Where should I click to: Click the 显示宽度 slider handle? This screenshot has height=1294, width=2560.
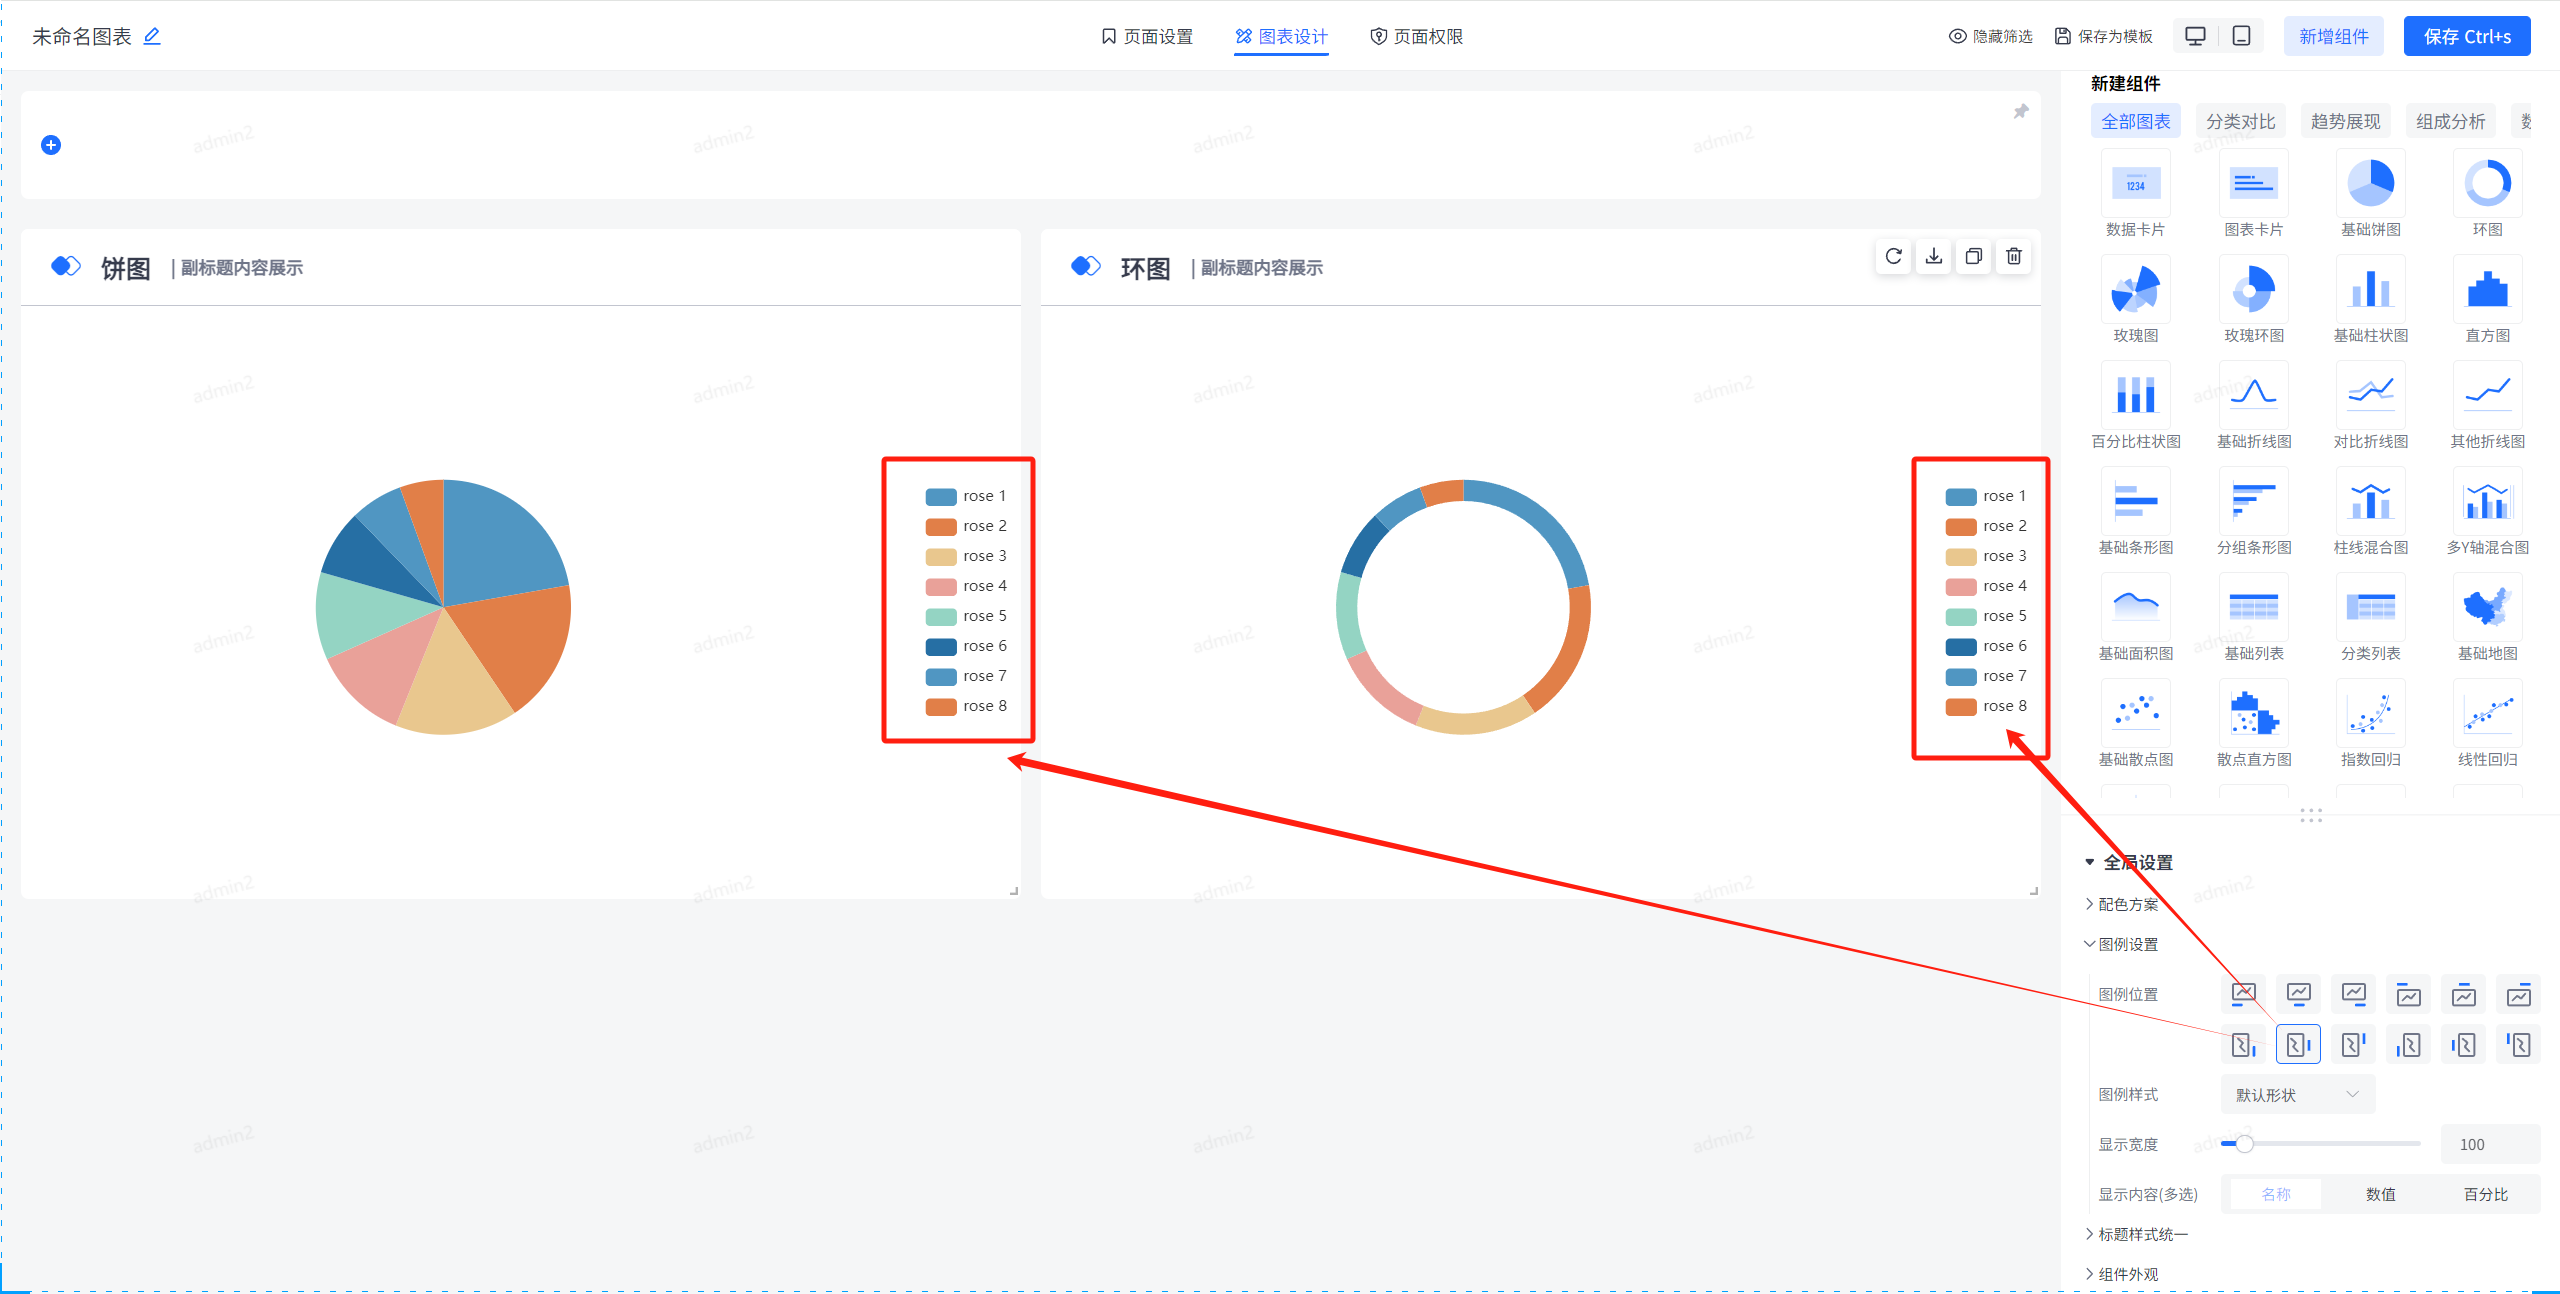(x=2244, y=1143)
